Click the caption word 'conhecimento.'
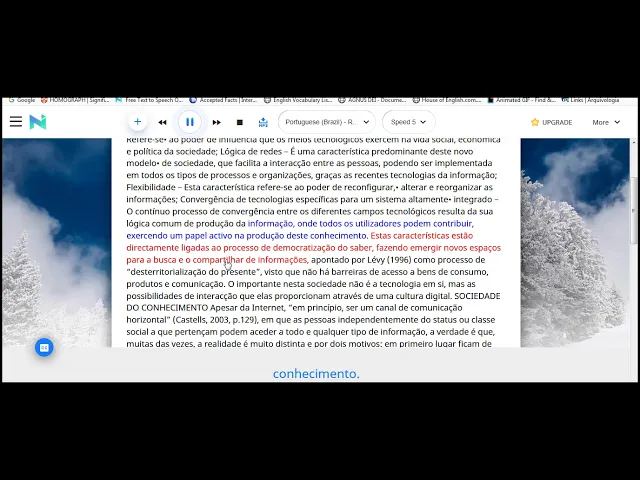640x480 pixels. [x=316, y=373]
